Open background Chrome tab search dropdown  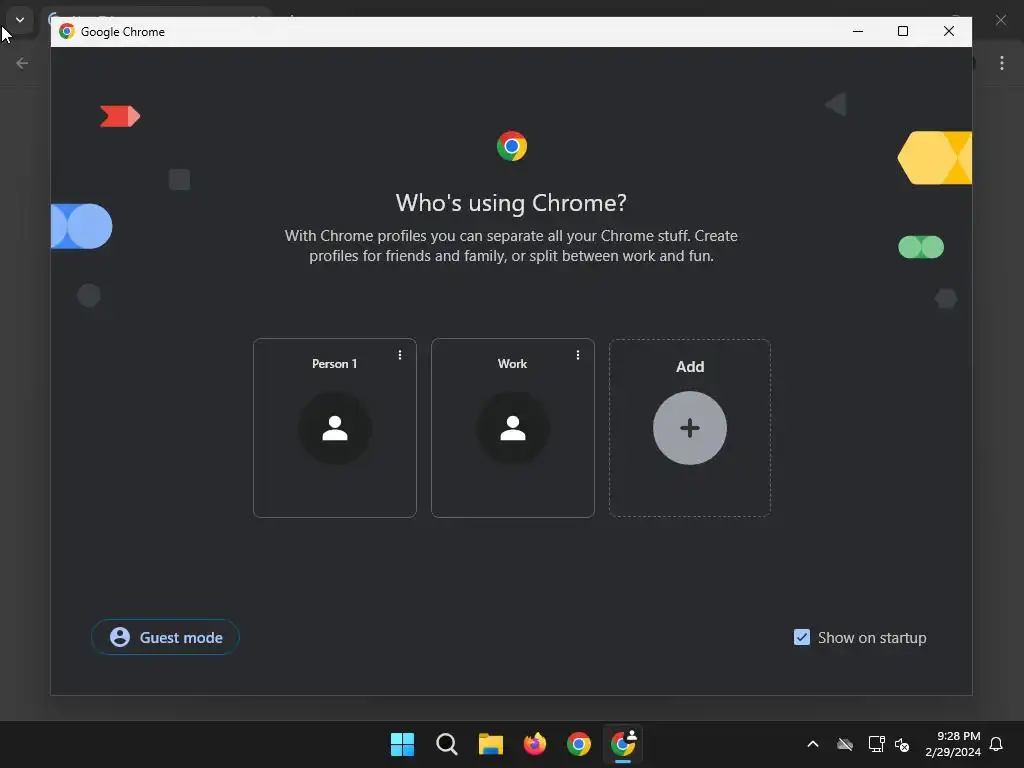point(20,20)
